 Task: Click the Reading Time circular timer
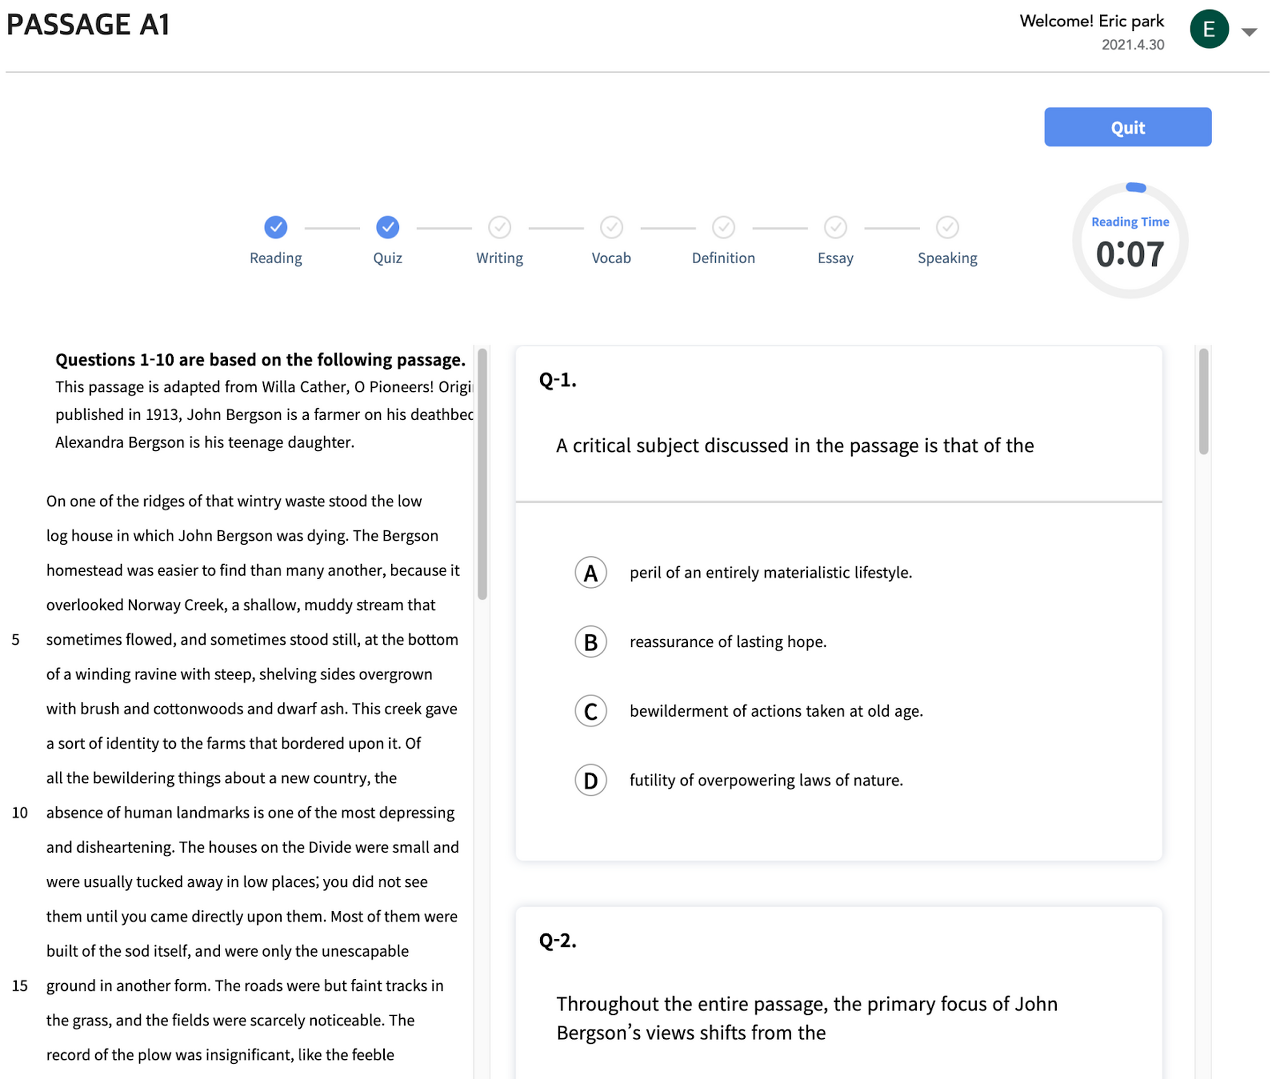pyautogui.click(x=1130, y=241)
